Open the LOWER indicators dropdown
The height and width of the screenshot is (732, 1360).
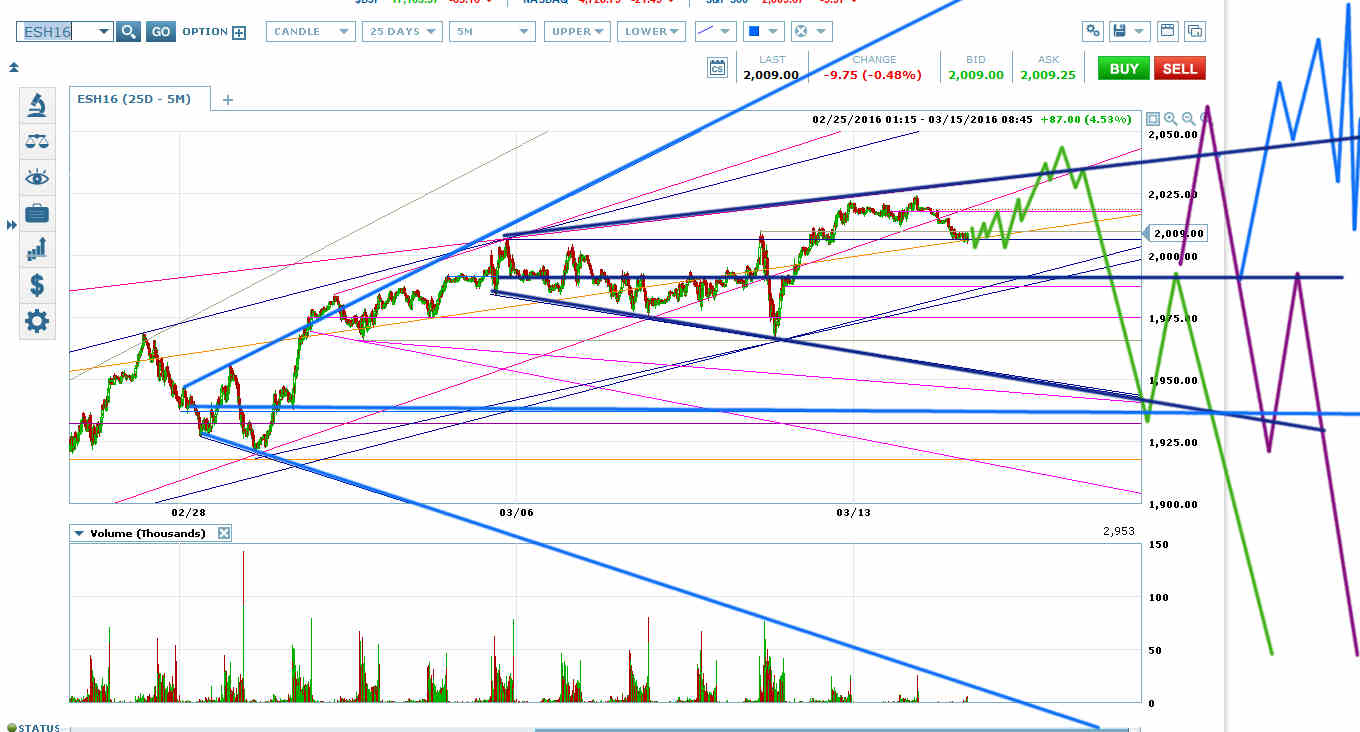(x=651, y=32)
